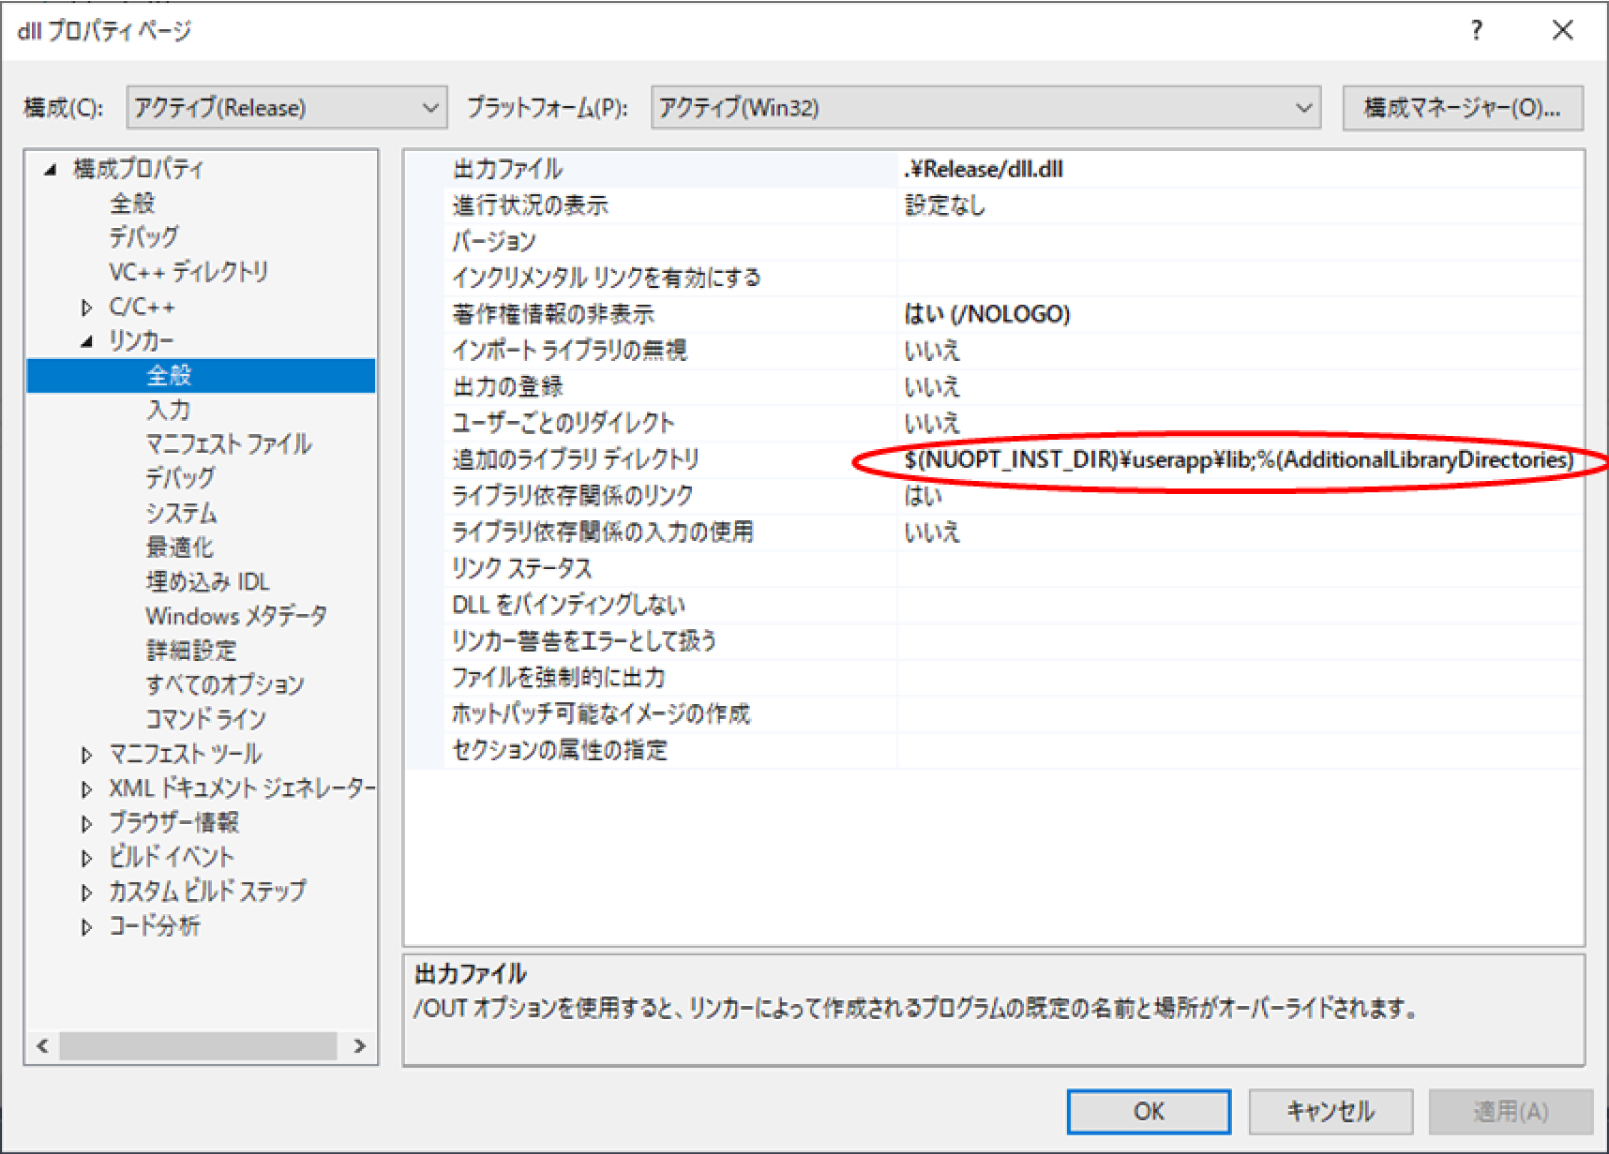Select VC++ ディレクトリ in the tree
The width and height of the screenshot is (1609, 1154).
[x=188, y=272]
